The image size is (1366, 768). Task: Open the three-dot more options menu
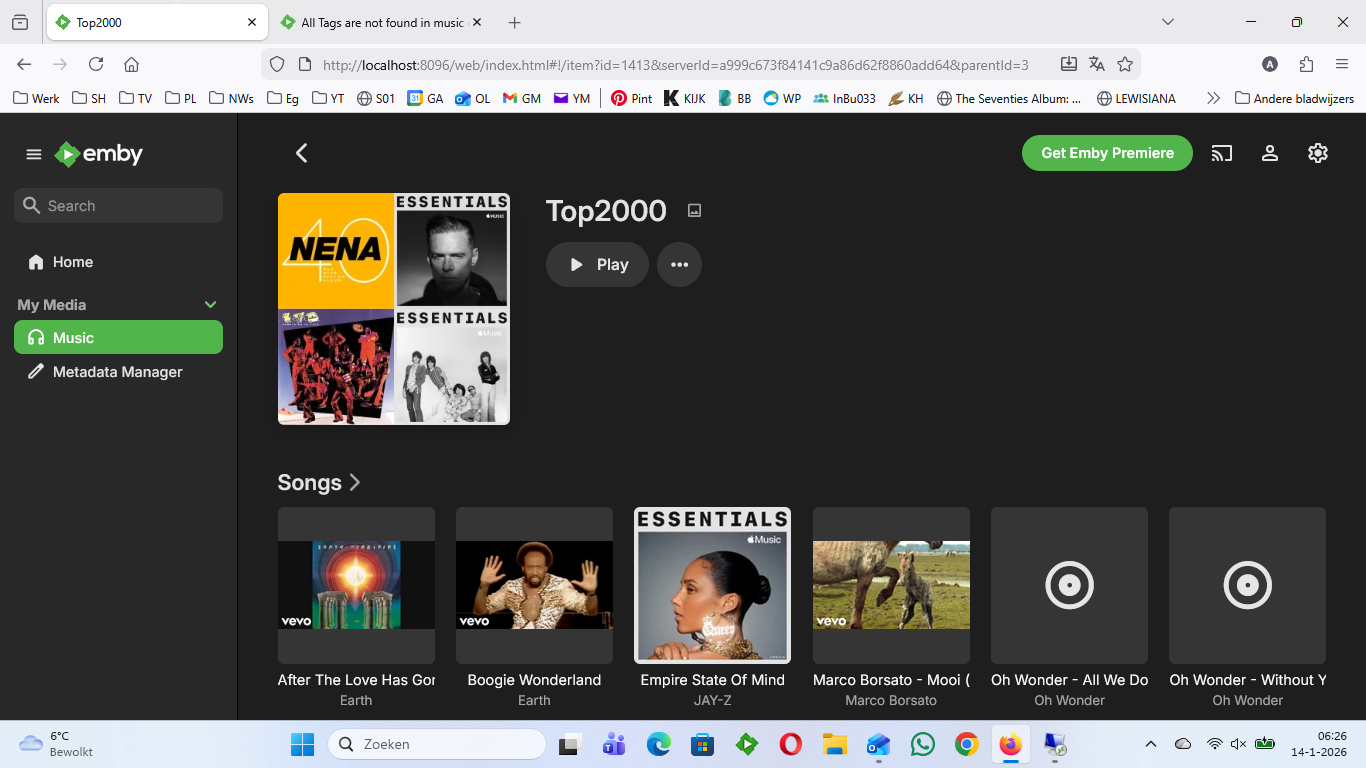point(679,265)
